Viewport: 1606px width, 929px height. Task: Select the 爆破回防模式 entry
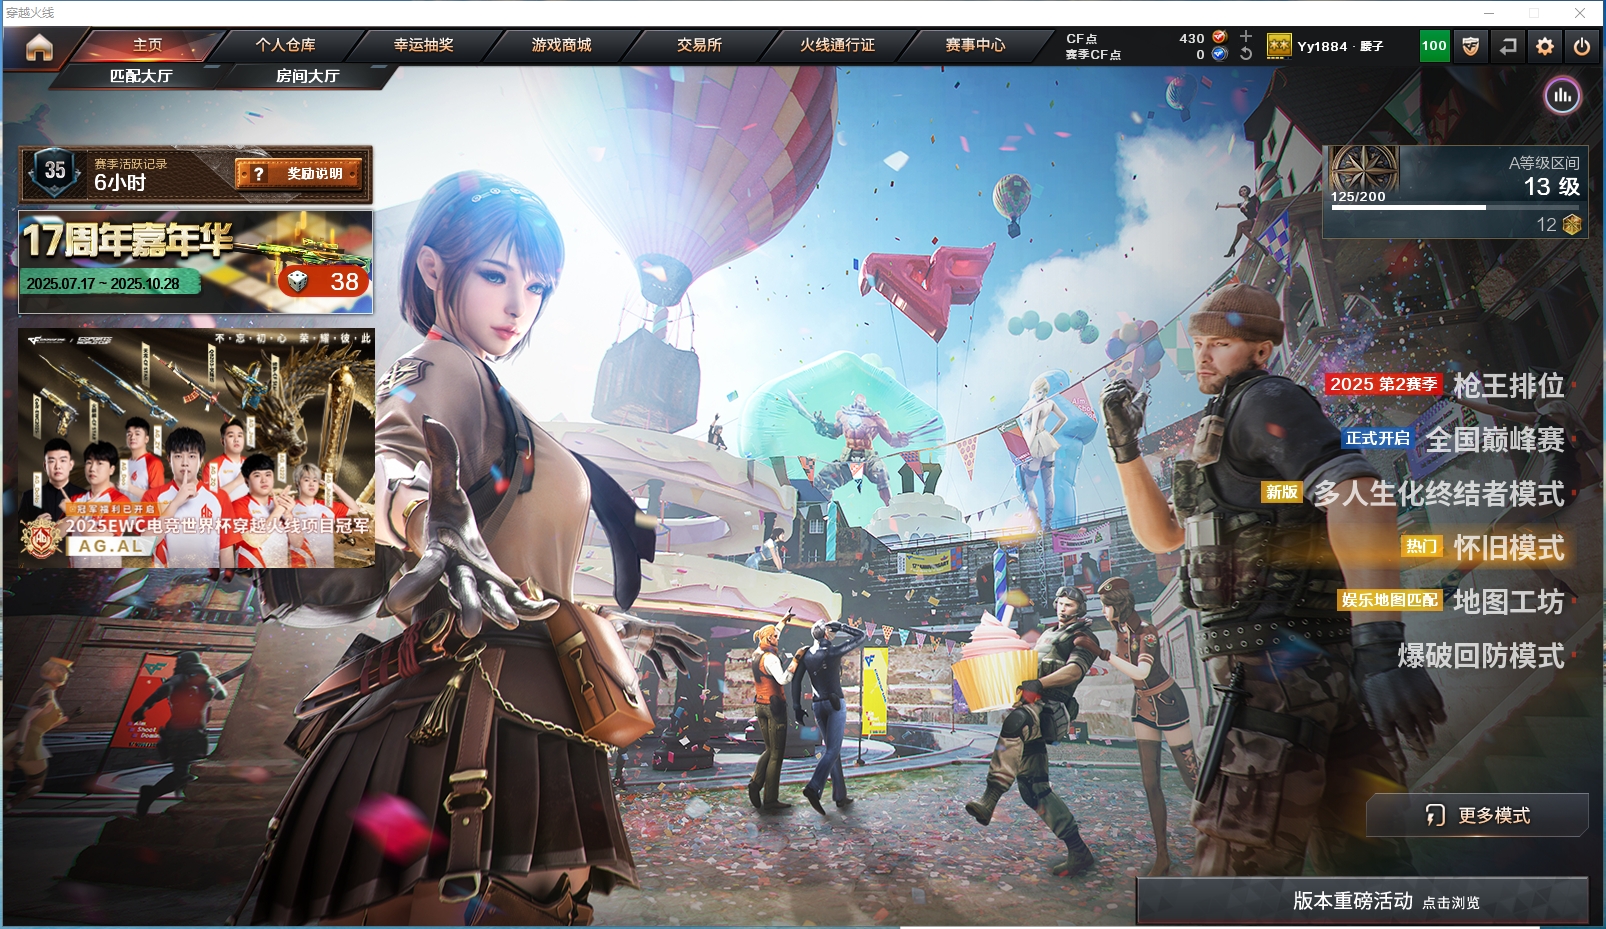1481,656
